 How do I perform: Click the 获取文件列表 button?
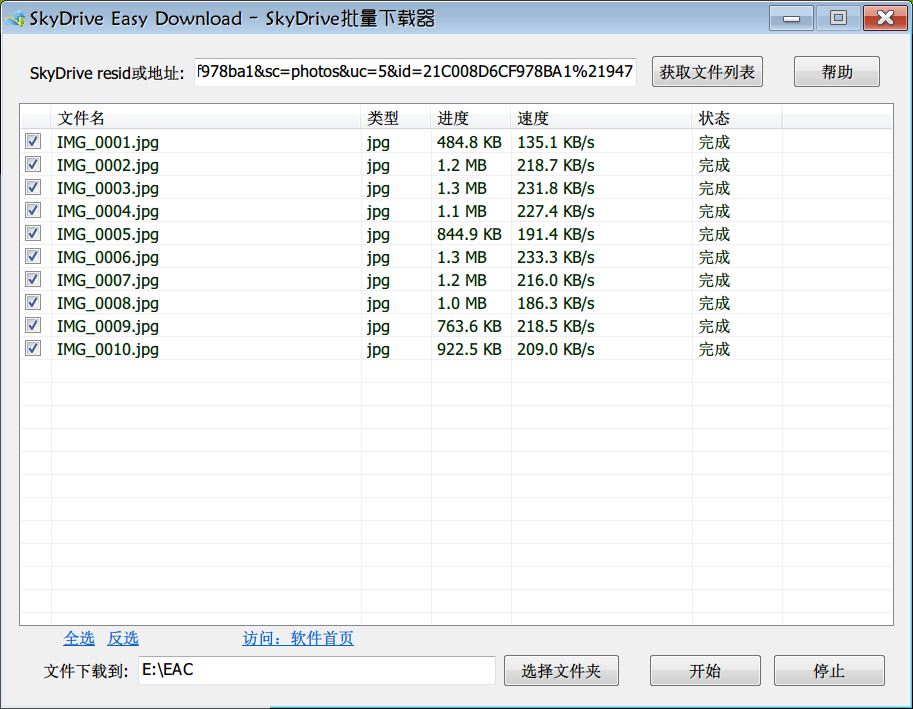coord(707,72)
